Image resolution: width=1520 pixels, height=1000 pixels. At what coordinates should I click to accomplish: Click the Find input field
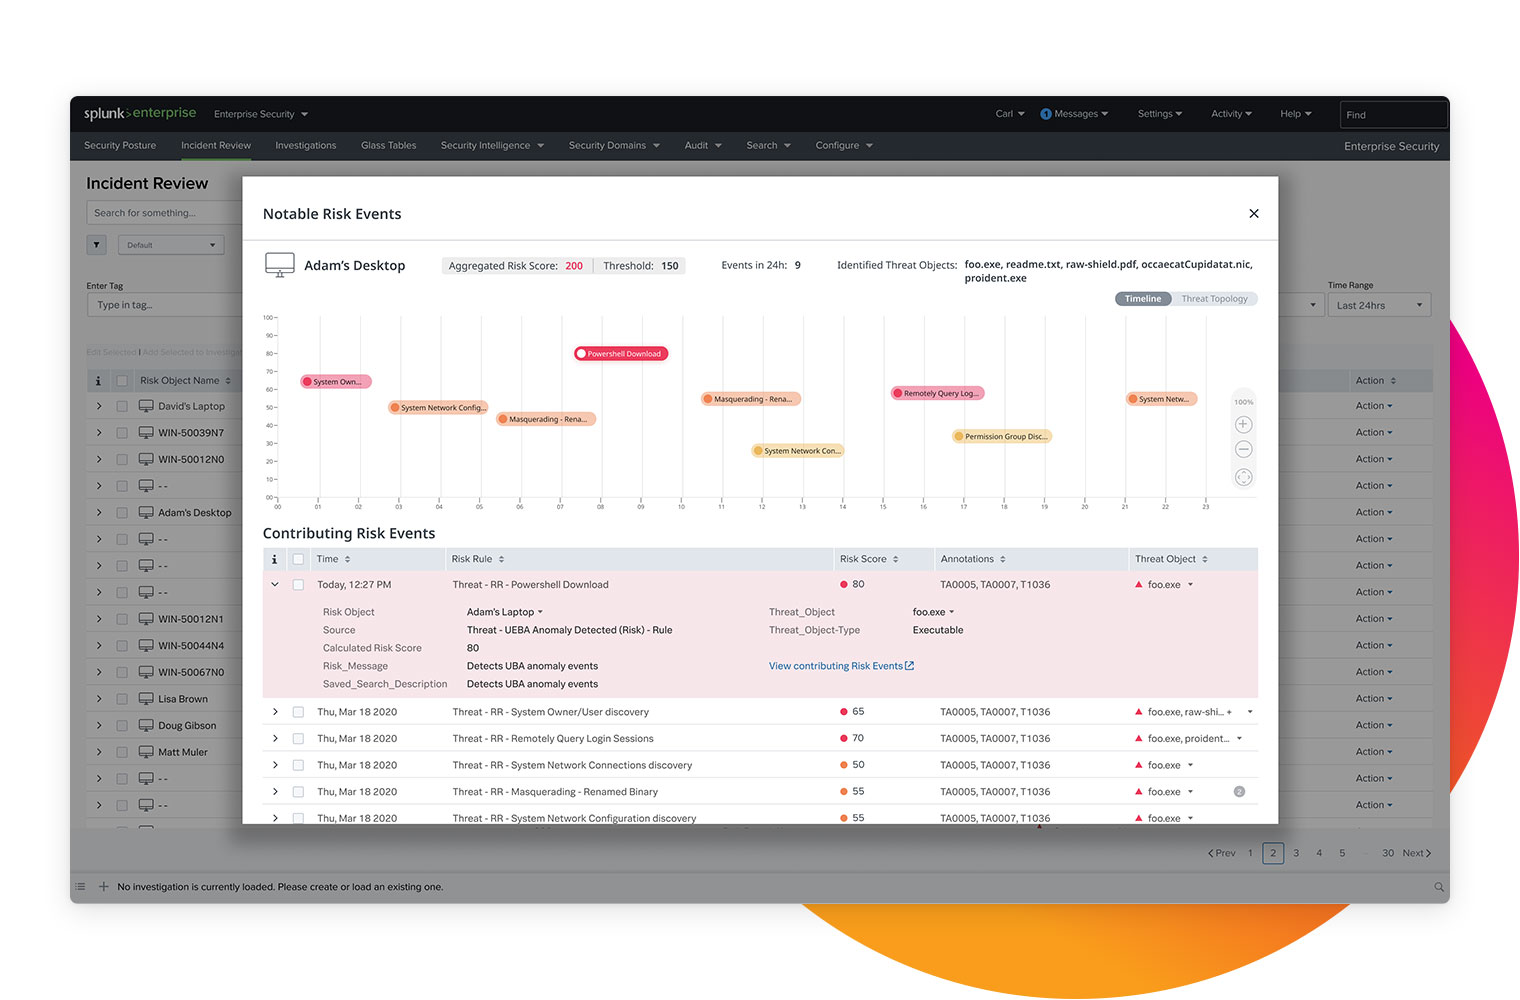[1393, 115]
